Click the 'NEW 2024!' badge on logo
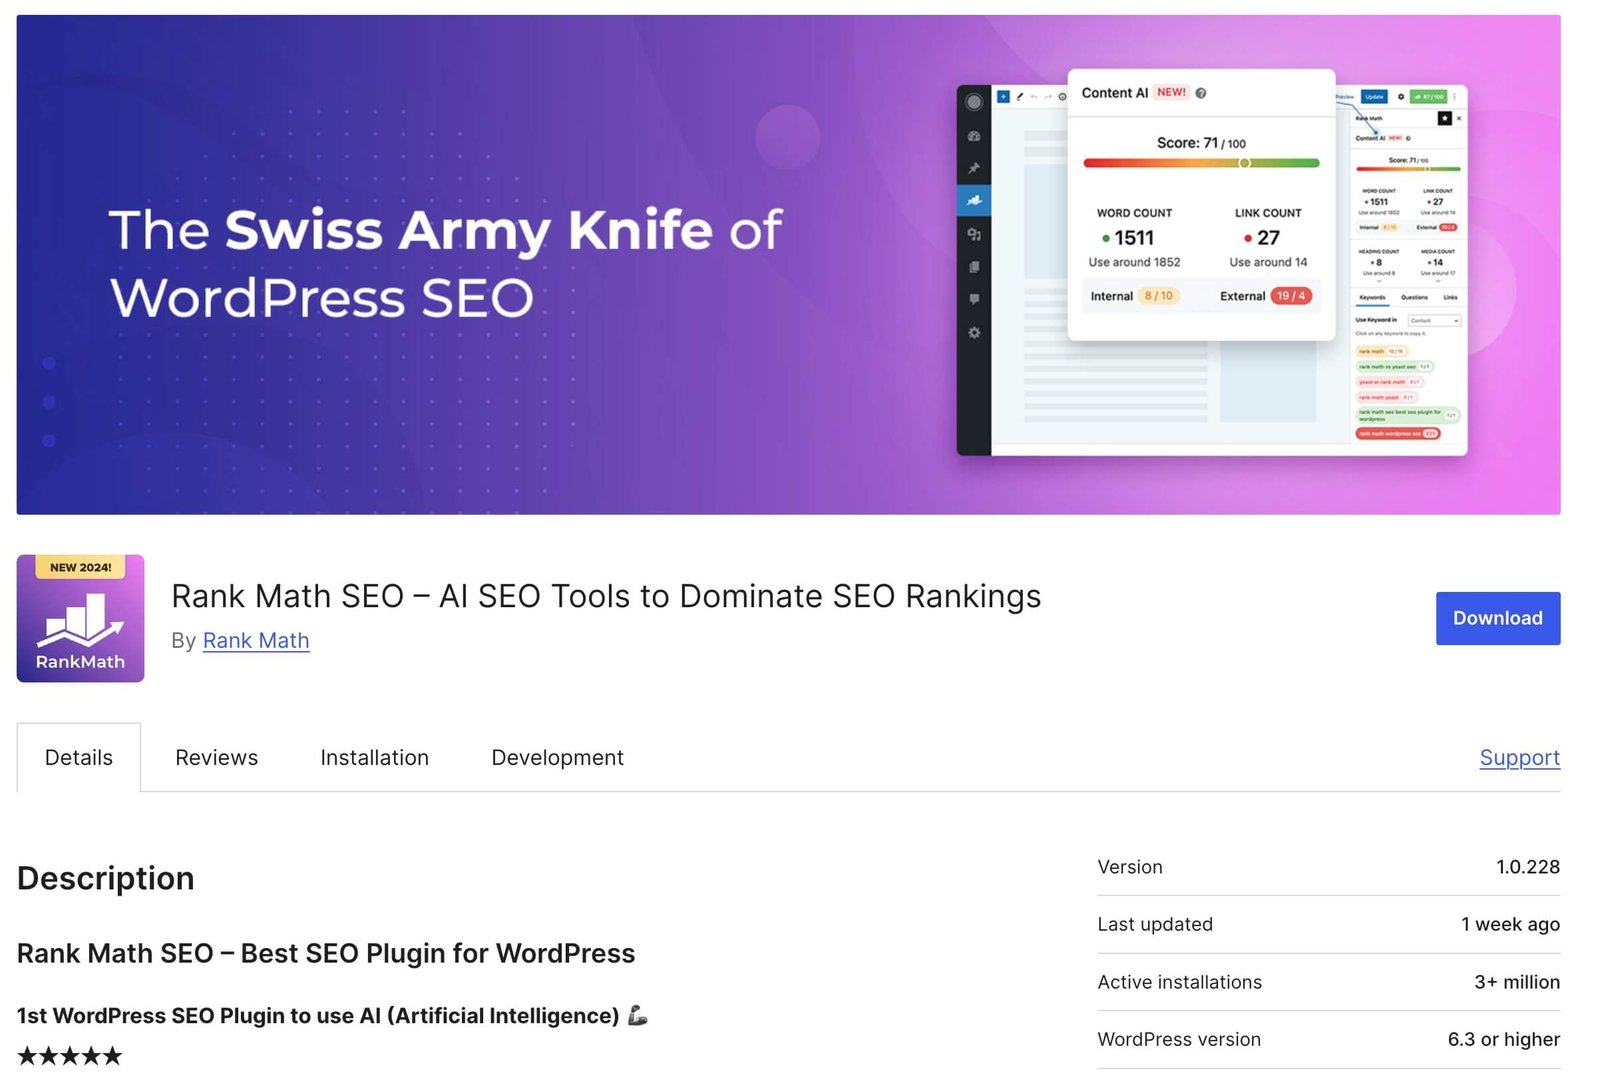Screen dimensions: 1600x1080 [x=81, y=567]
